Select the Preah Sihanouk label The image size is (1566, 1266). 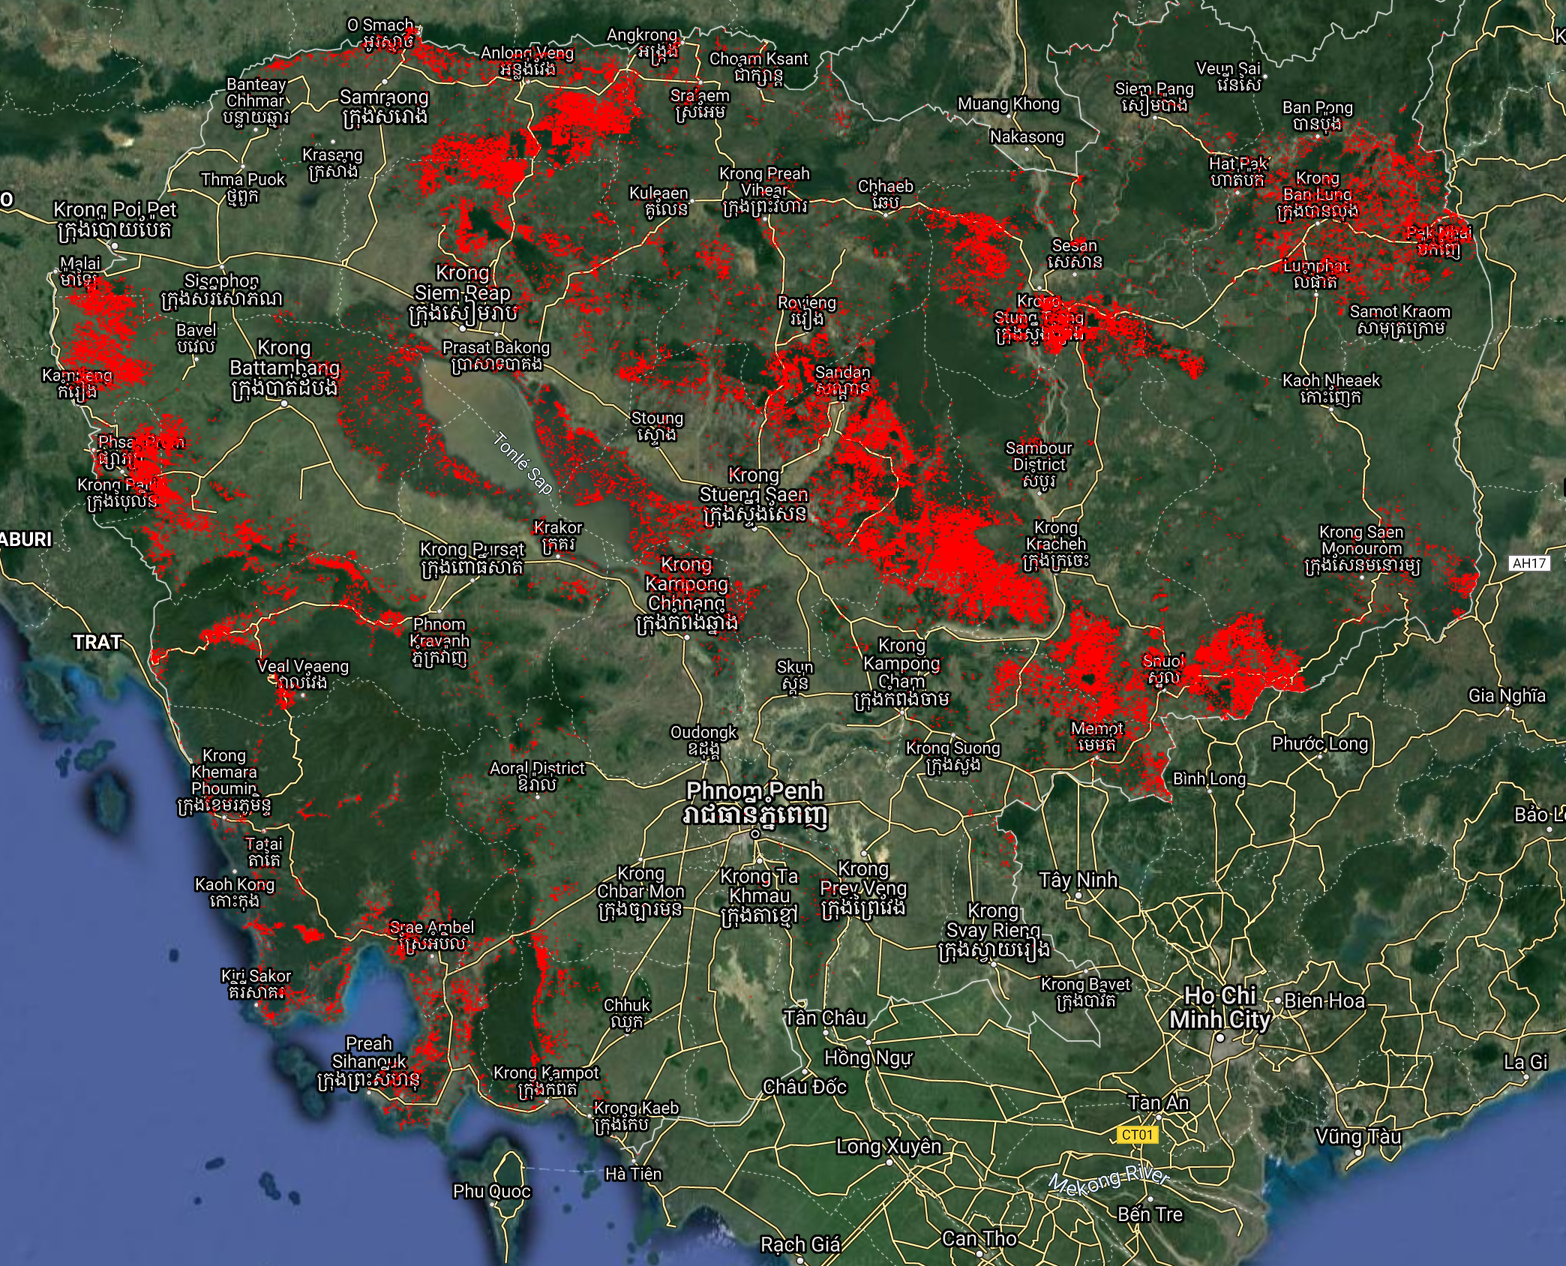(x=368, y=1061)
